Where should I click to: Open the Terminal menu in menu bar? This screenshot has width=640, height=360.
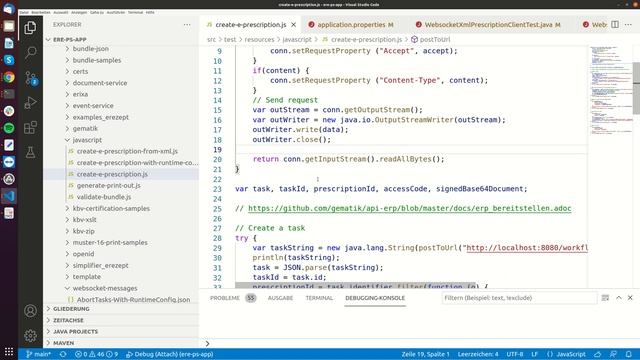[136, 12]
